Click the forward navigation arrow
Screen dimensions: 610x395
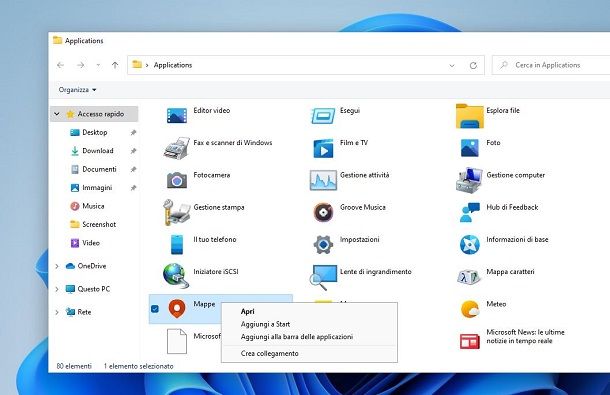81,65
